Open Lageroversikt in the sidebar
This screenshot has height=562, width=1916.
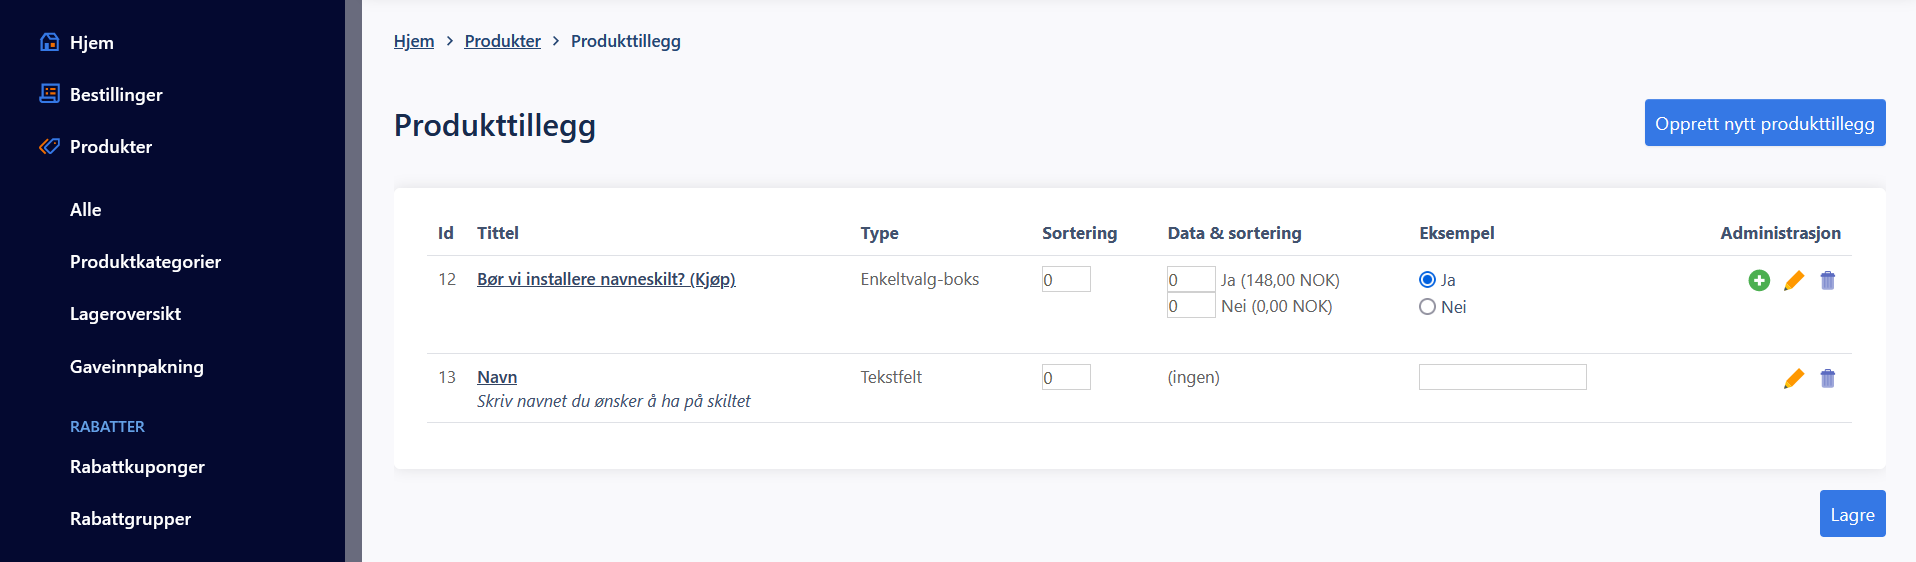[x=125, y=314]
